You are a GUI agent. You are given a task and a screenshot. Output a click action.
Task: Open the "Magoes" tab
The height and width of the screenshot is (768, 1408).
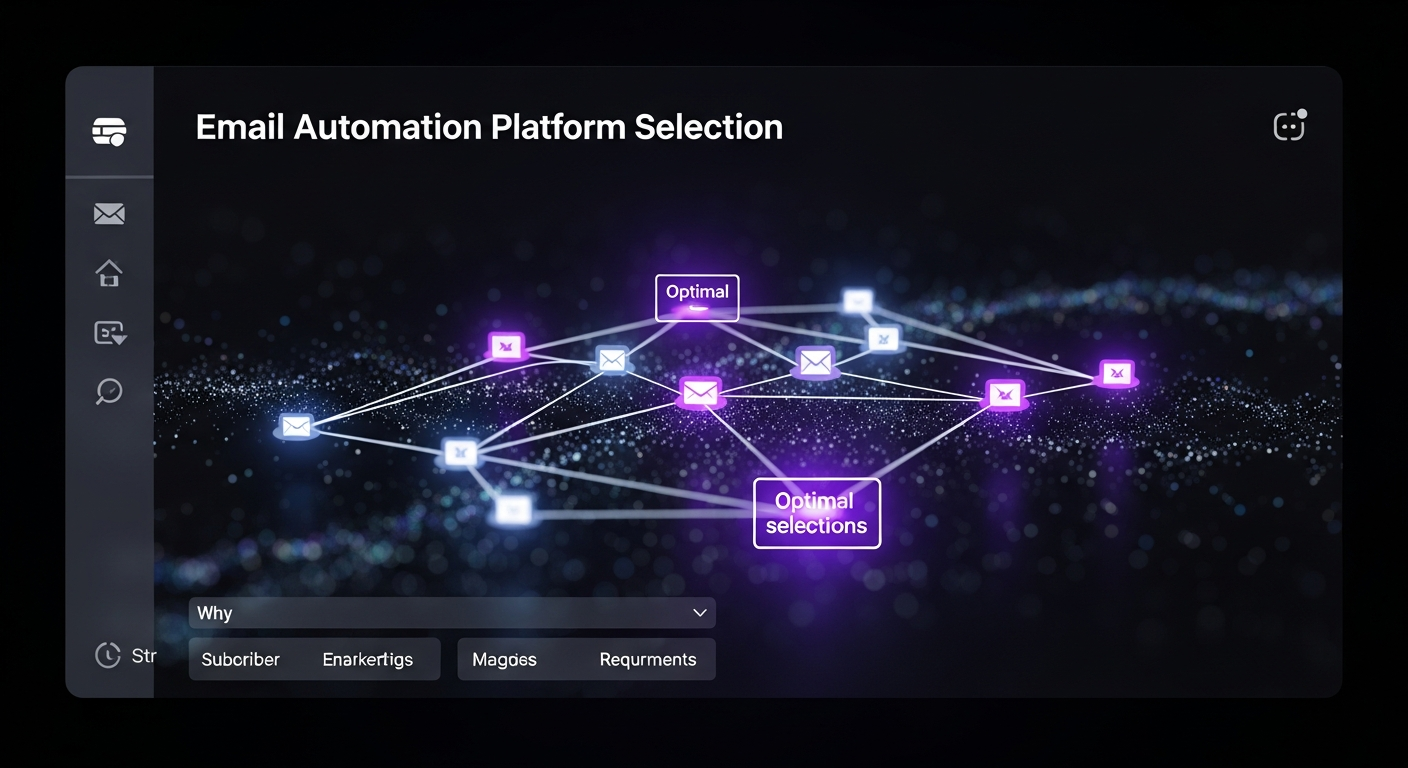[x=504, y=660]
